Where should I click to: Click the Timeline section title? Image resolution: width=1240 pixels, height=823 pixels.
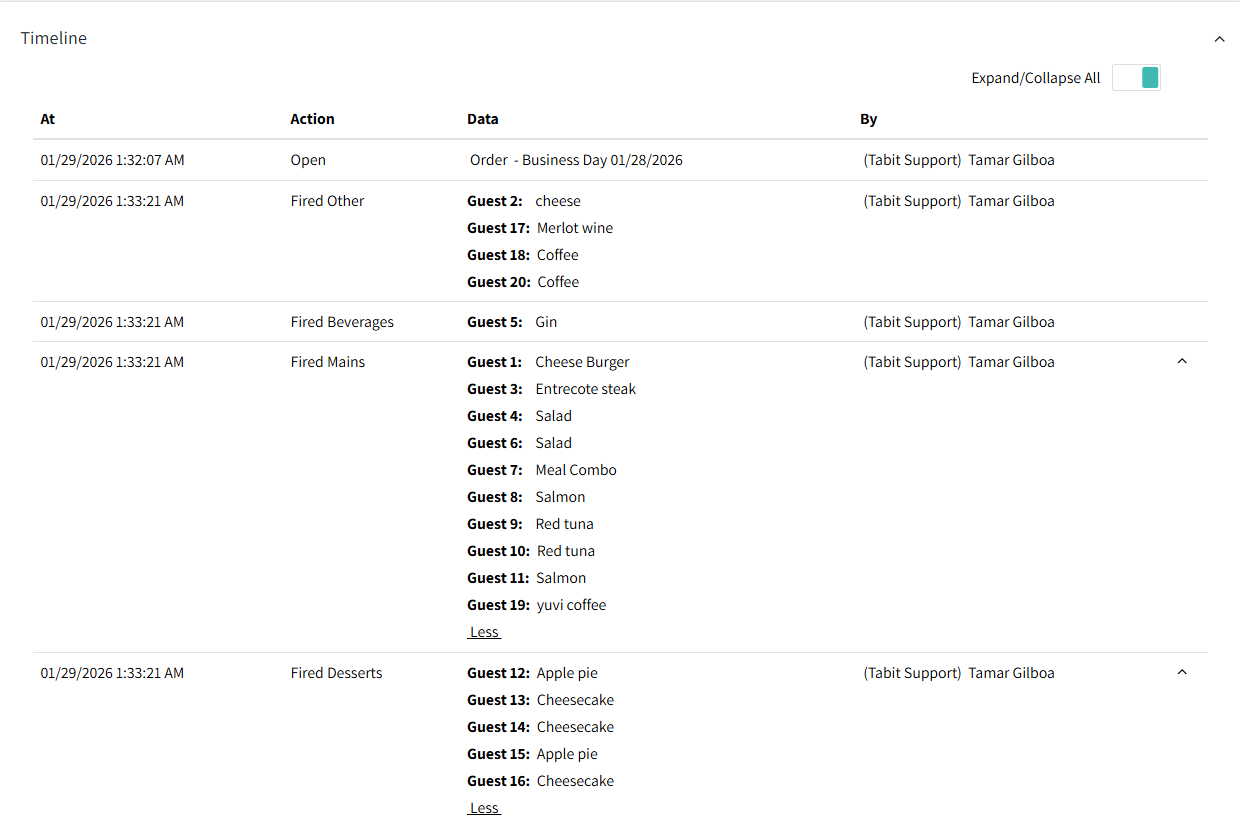(x=54, y=38)
